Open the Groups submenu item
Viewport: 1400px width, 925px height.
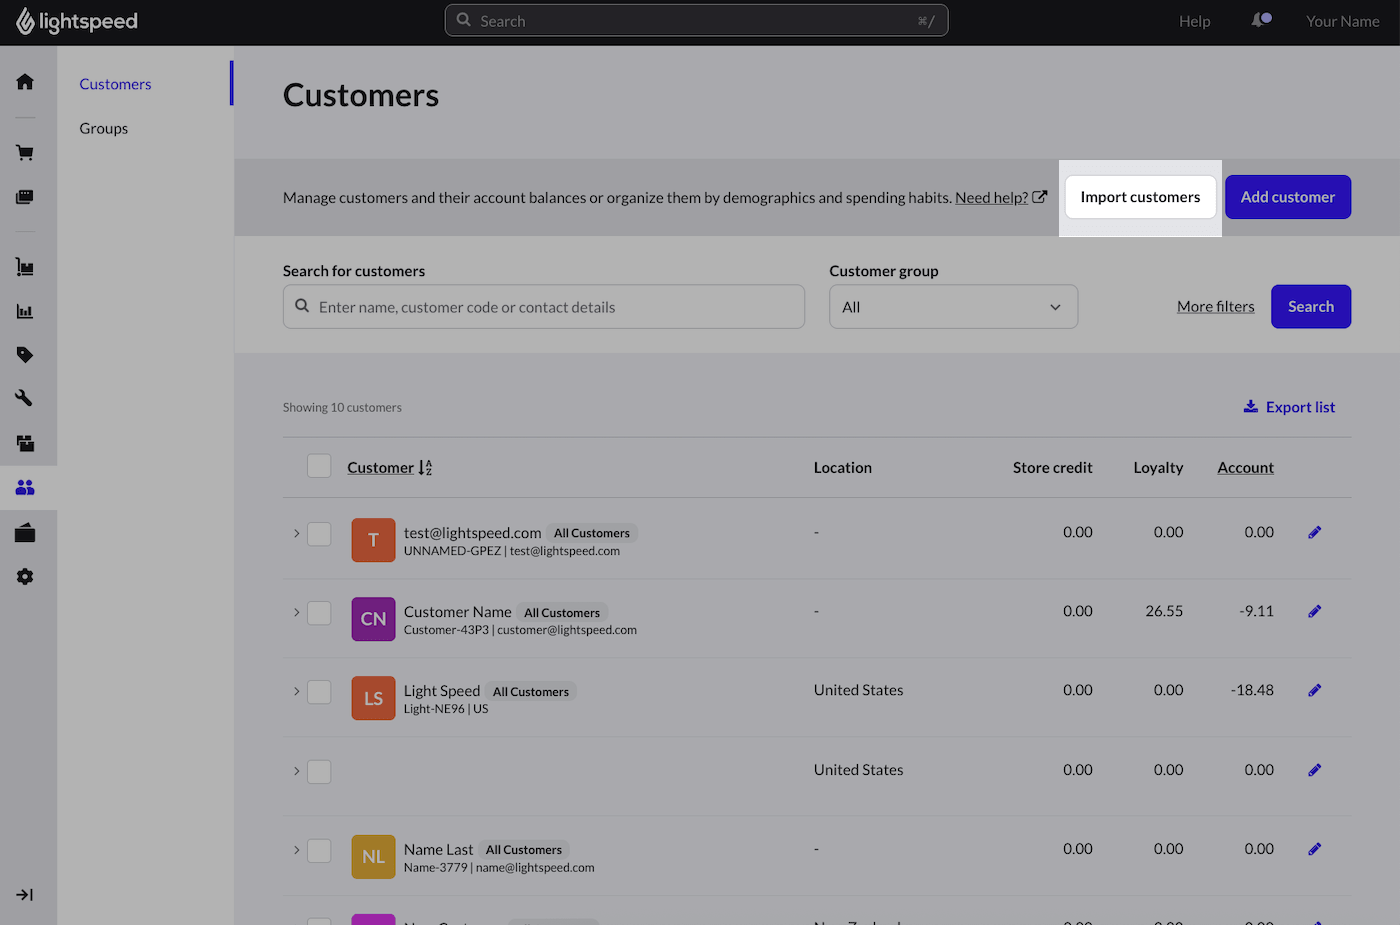(x=104, y=128)
